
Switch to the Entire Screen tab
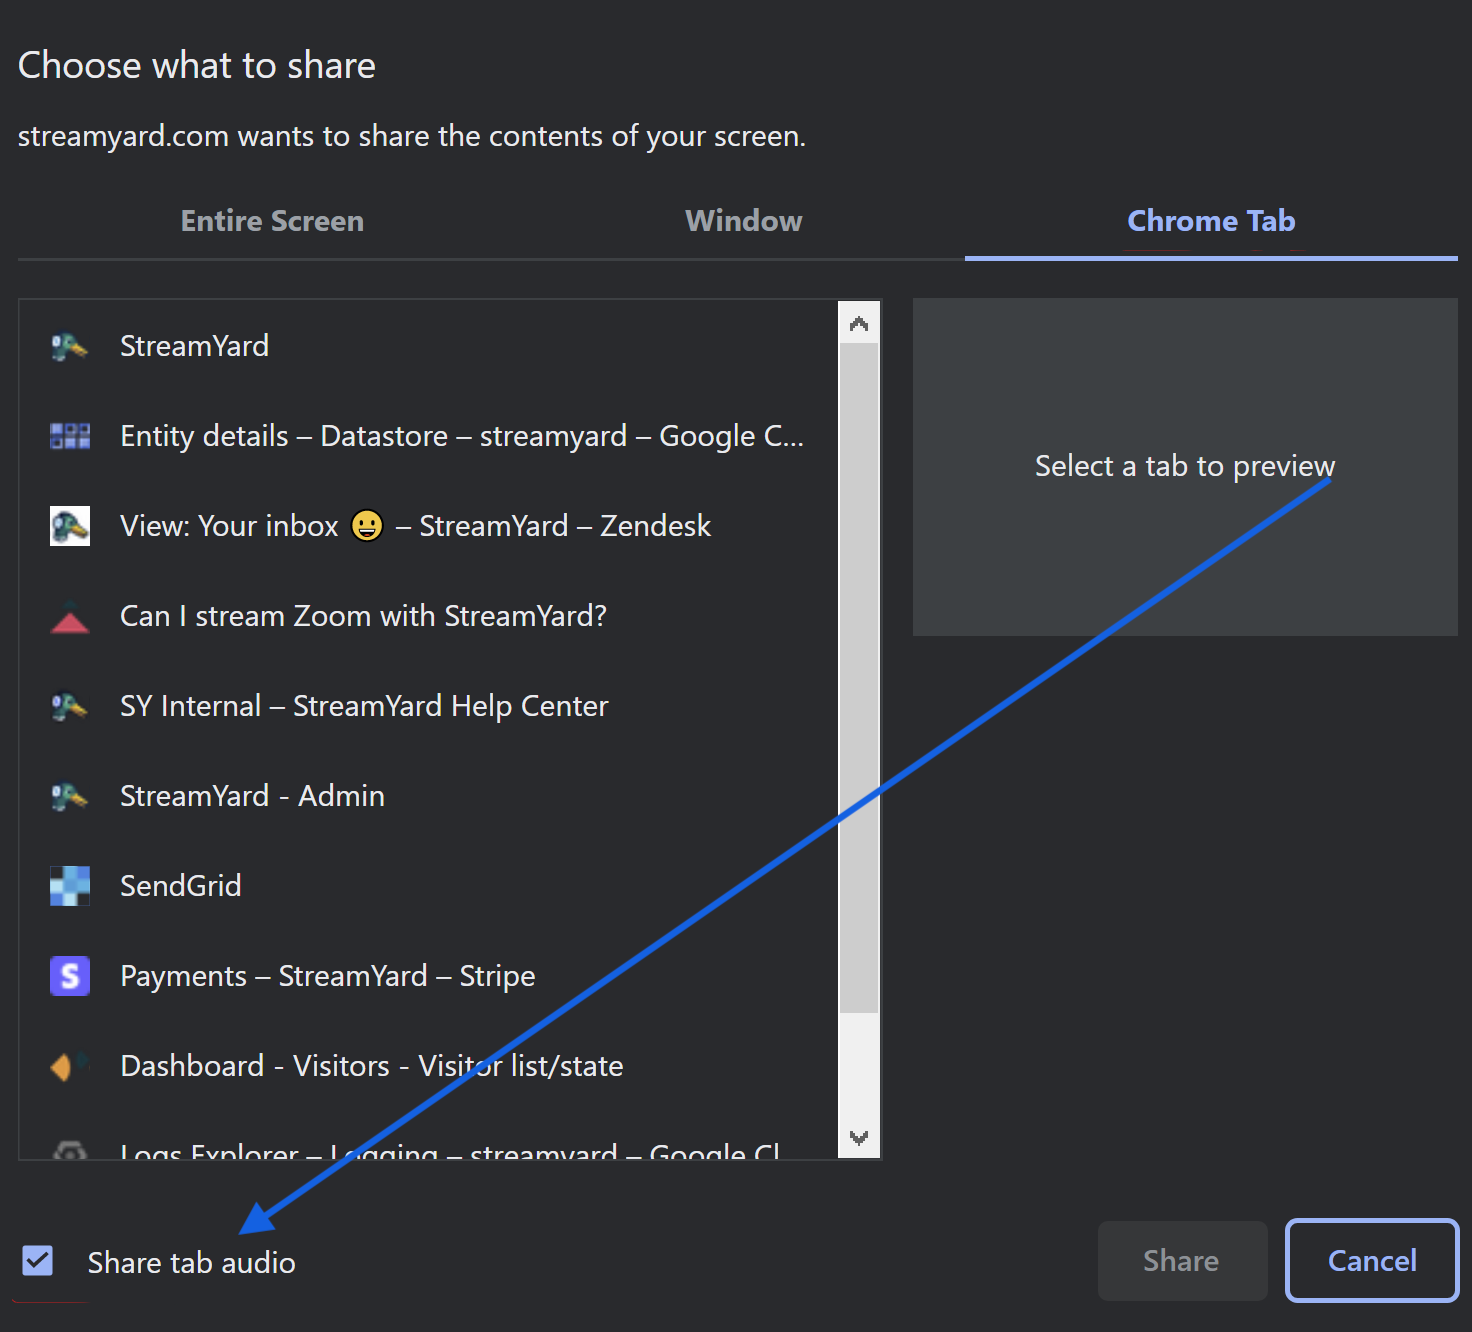(x=272, y=221)
